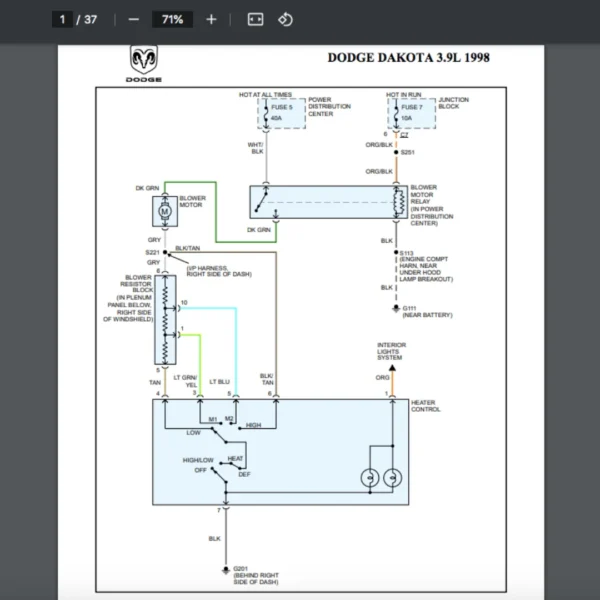
Task: Click the blower motor 'M' symbol
Action: [x=165, y=211]
